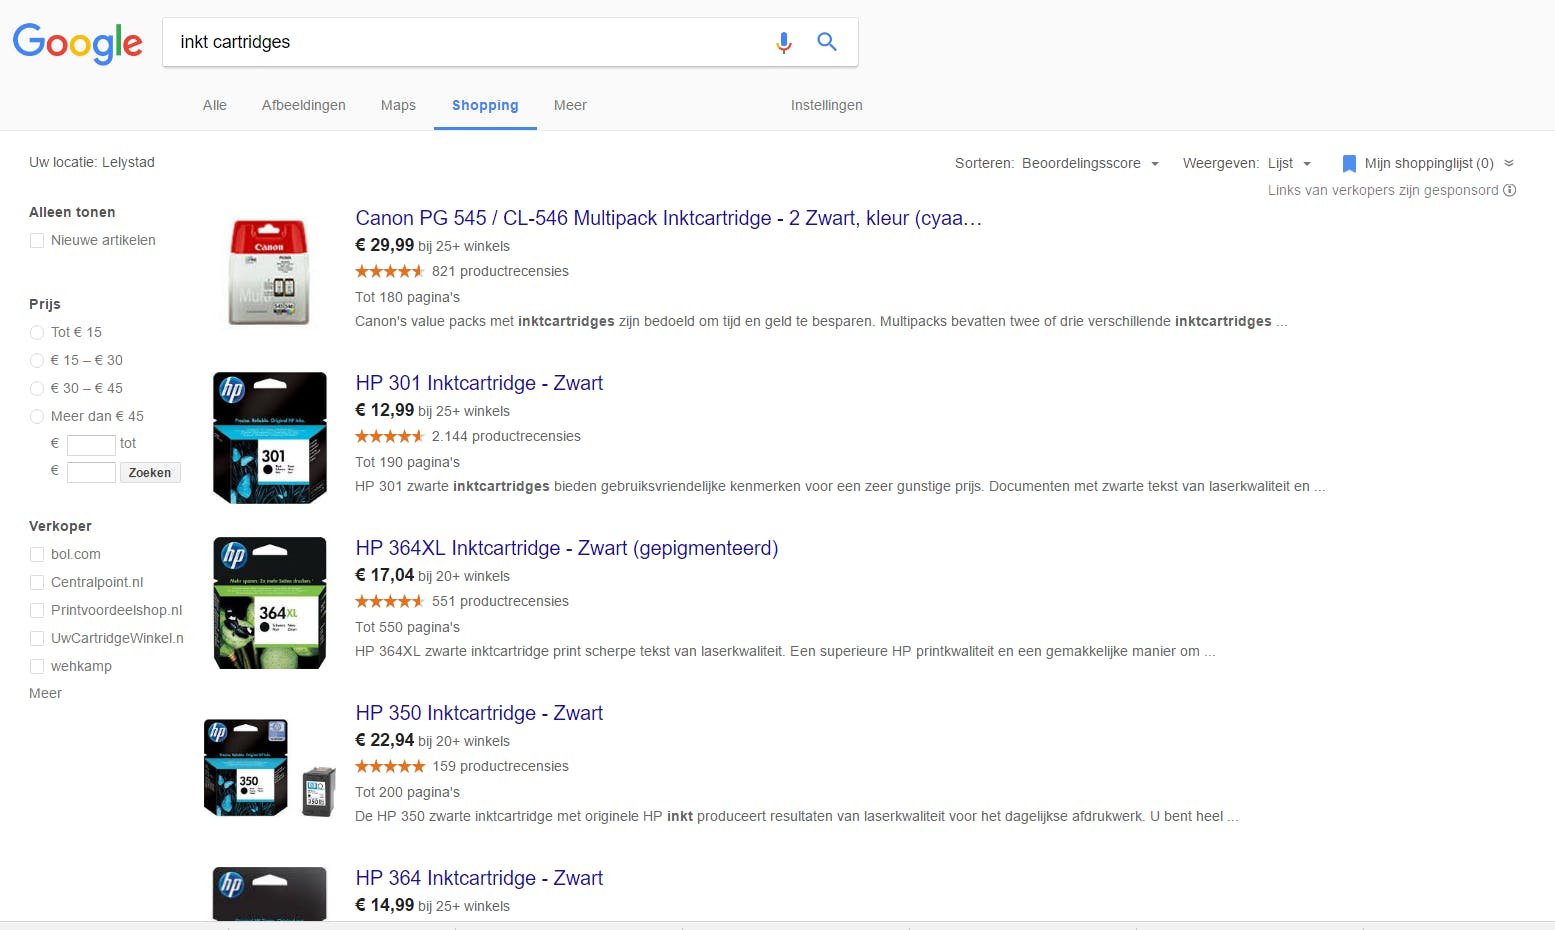Image resolution: width=1555 pixels, height=930 pixels.
Task: Select the '€ 30 – € 45' price option
Action: [37, 389]
